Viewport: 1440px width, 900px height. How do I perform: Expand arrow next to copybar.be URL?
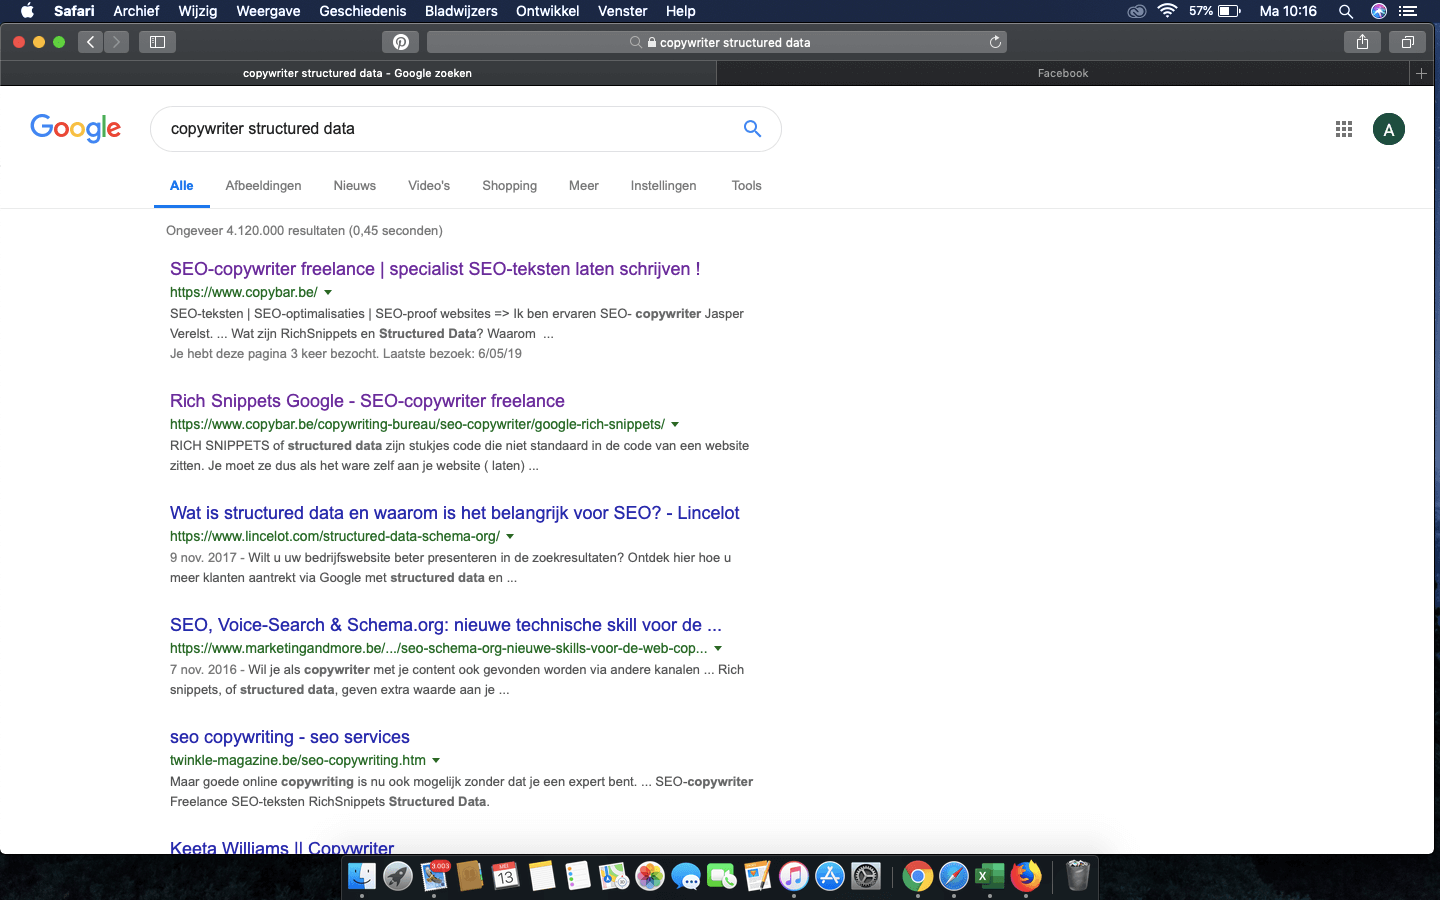[328, 293]
